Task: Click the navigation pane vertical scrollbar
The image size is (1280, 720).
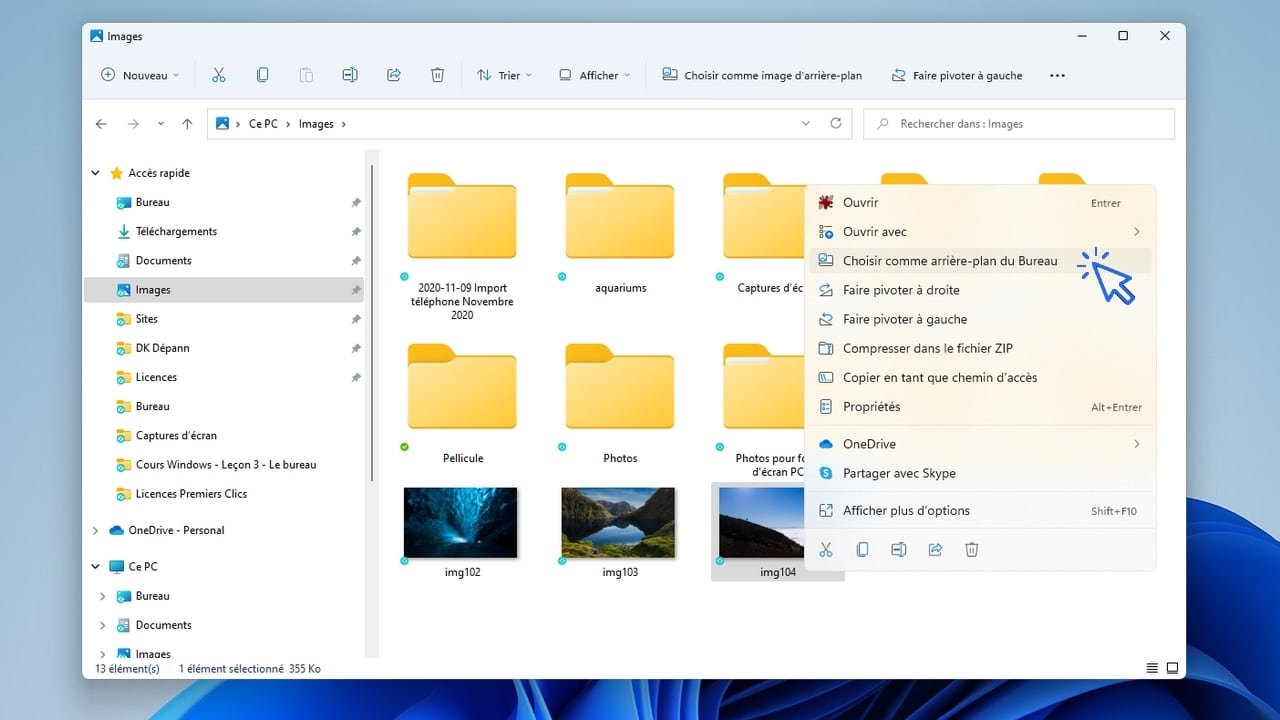Action: coord(373,322)
